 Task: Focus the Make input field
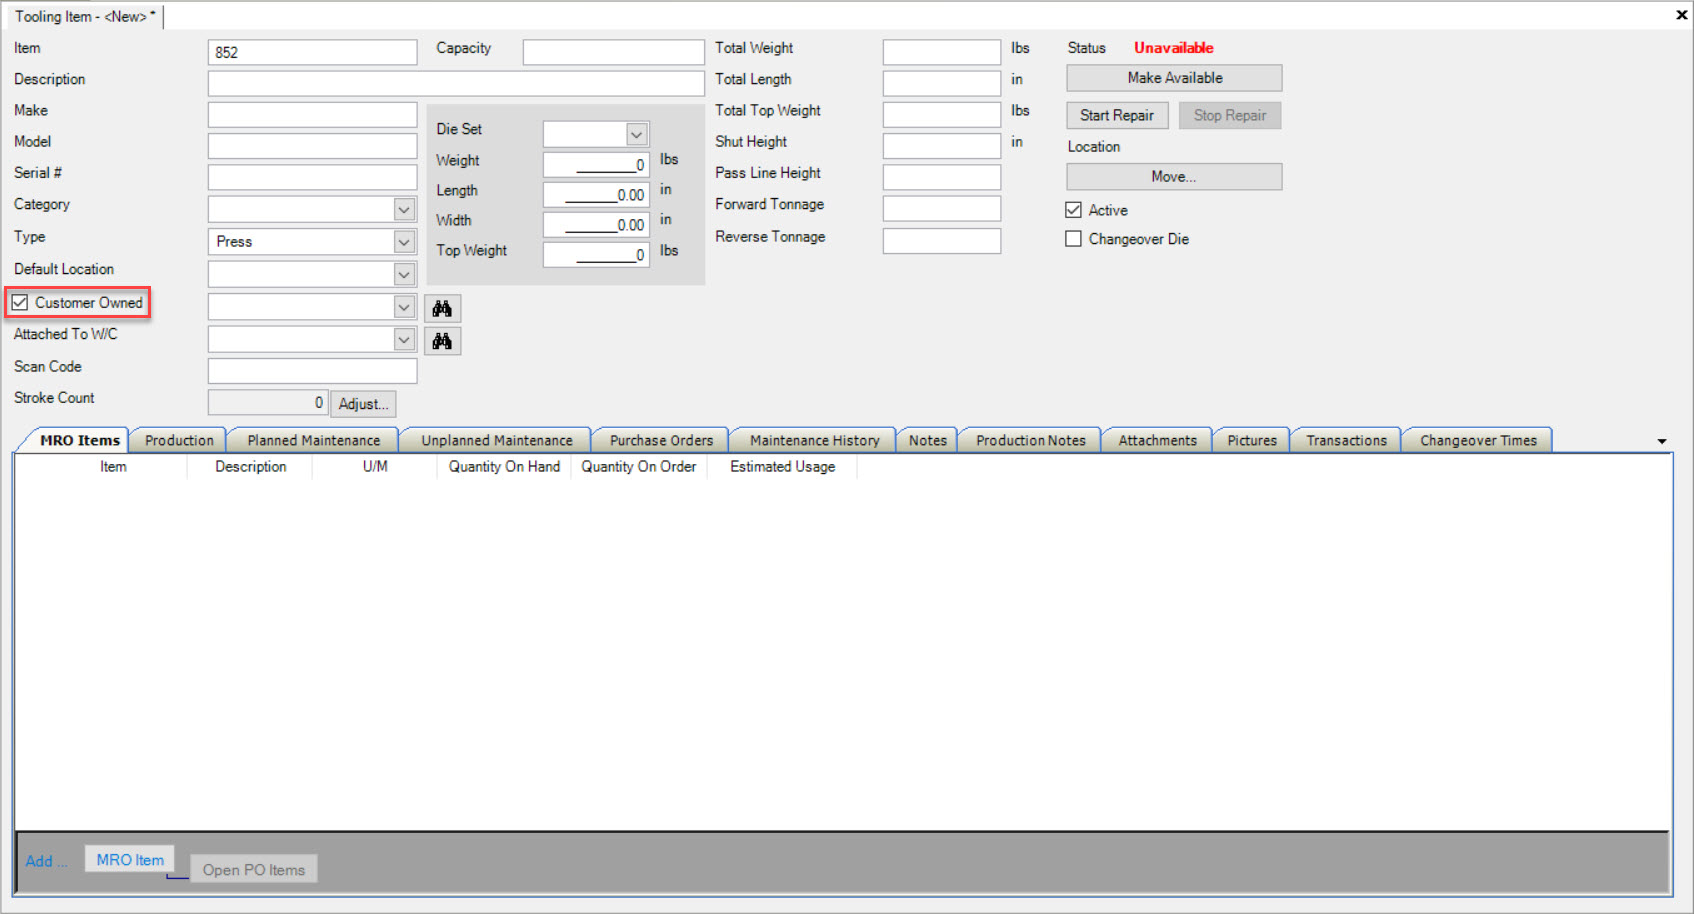312,115
